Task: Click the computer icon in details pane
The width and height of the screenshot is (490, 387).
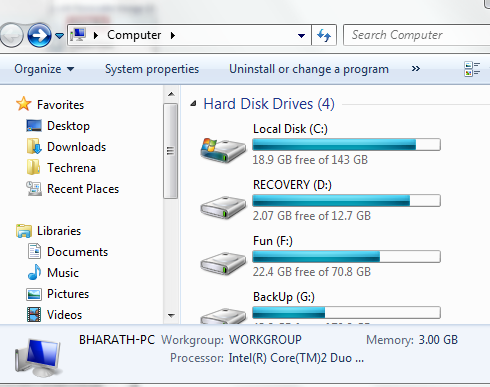Action: point(38,357)
